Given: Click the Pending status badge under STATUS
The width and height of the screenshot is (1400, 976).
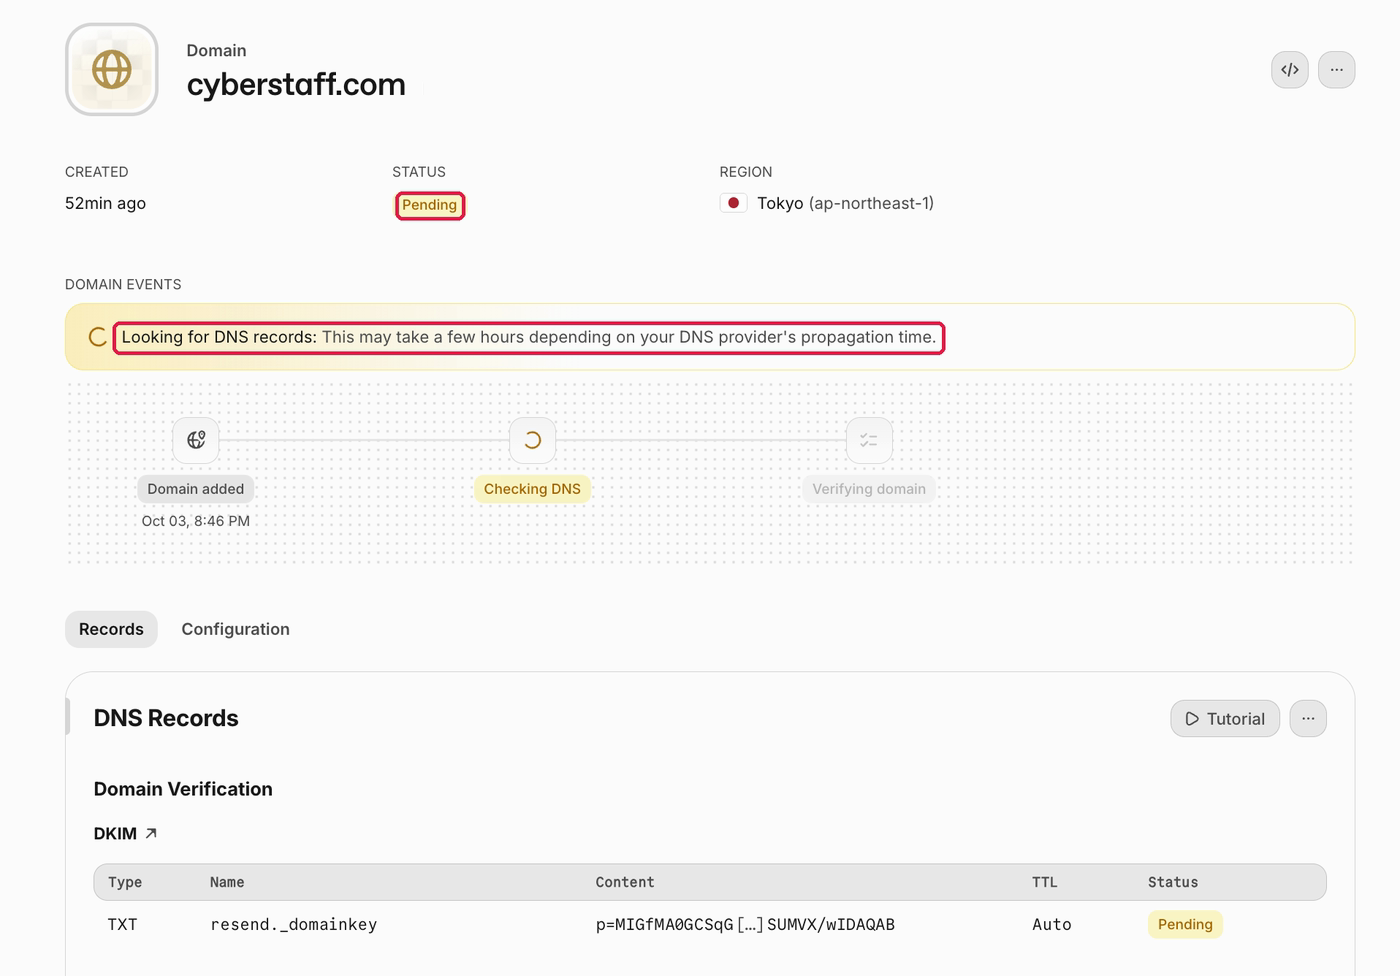Looking at the screenshot, I should [x=430, y=205].
